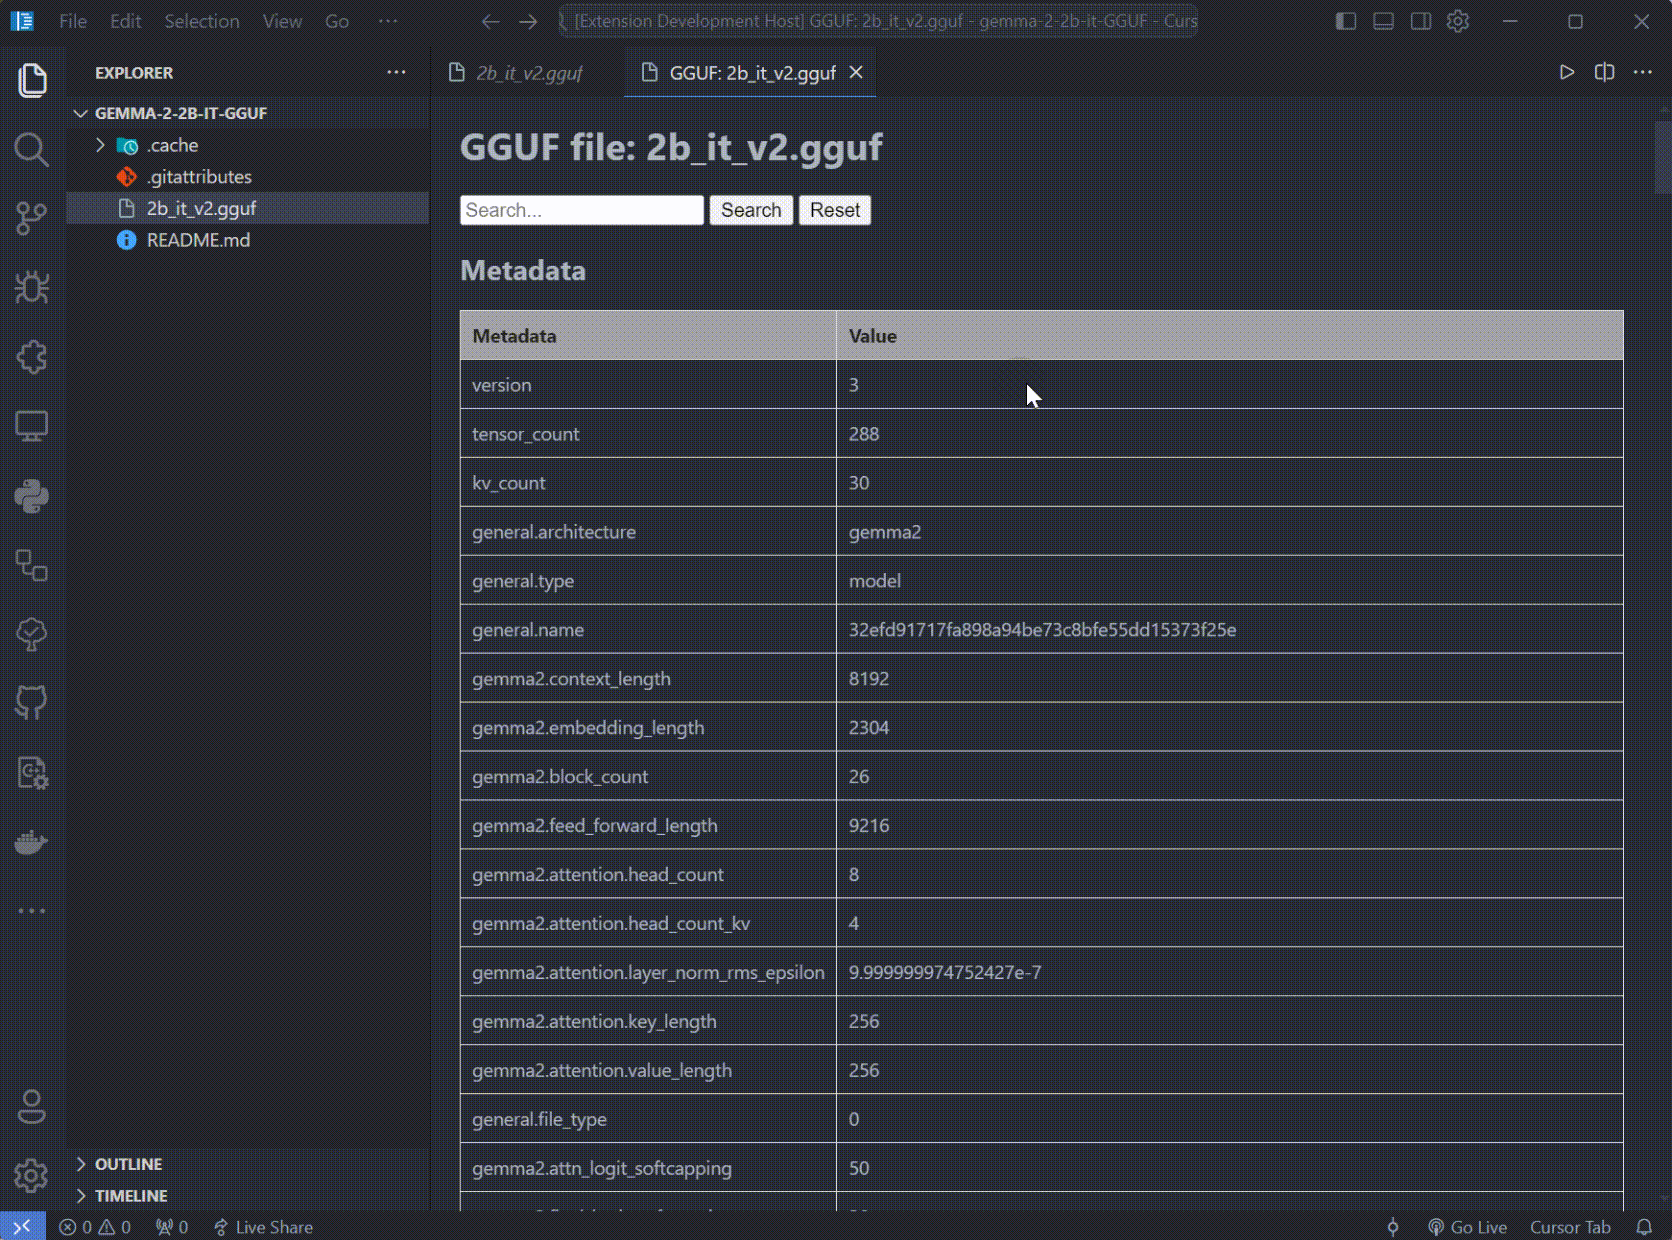Open the Selection menu
This screenshot has height=1240, width=1672.
point(202,21)
